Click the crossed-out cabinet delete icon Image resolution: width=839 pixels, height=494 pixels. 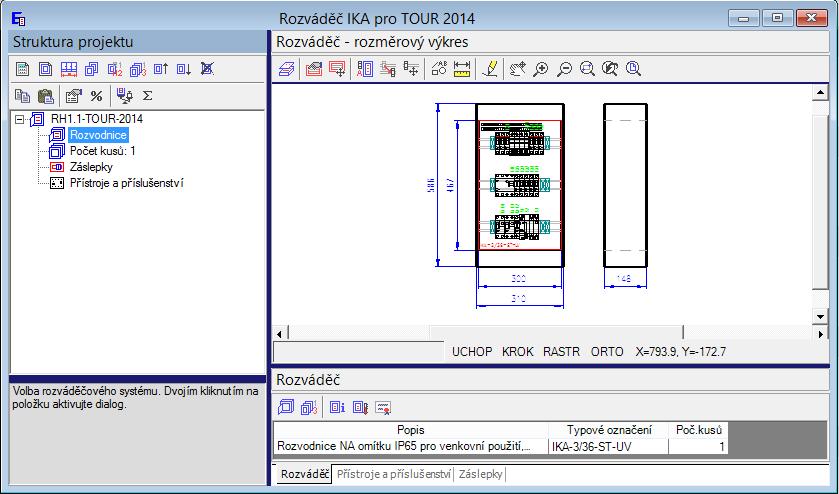pos(207,69)
